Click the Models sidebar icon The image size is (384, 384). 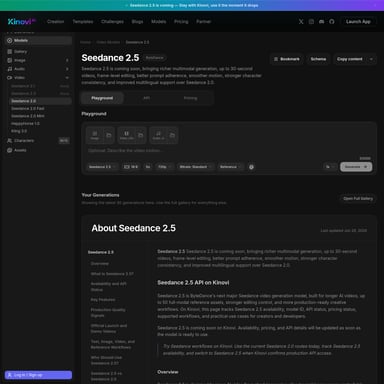coord(10,40)
